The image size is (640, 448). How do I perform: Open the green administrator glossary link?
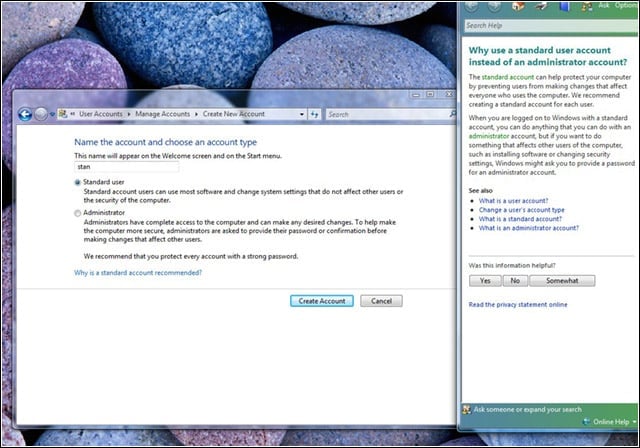click(x=489, y=136)
